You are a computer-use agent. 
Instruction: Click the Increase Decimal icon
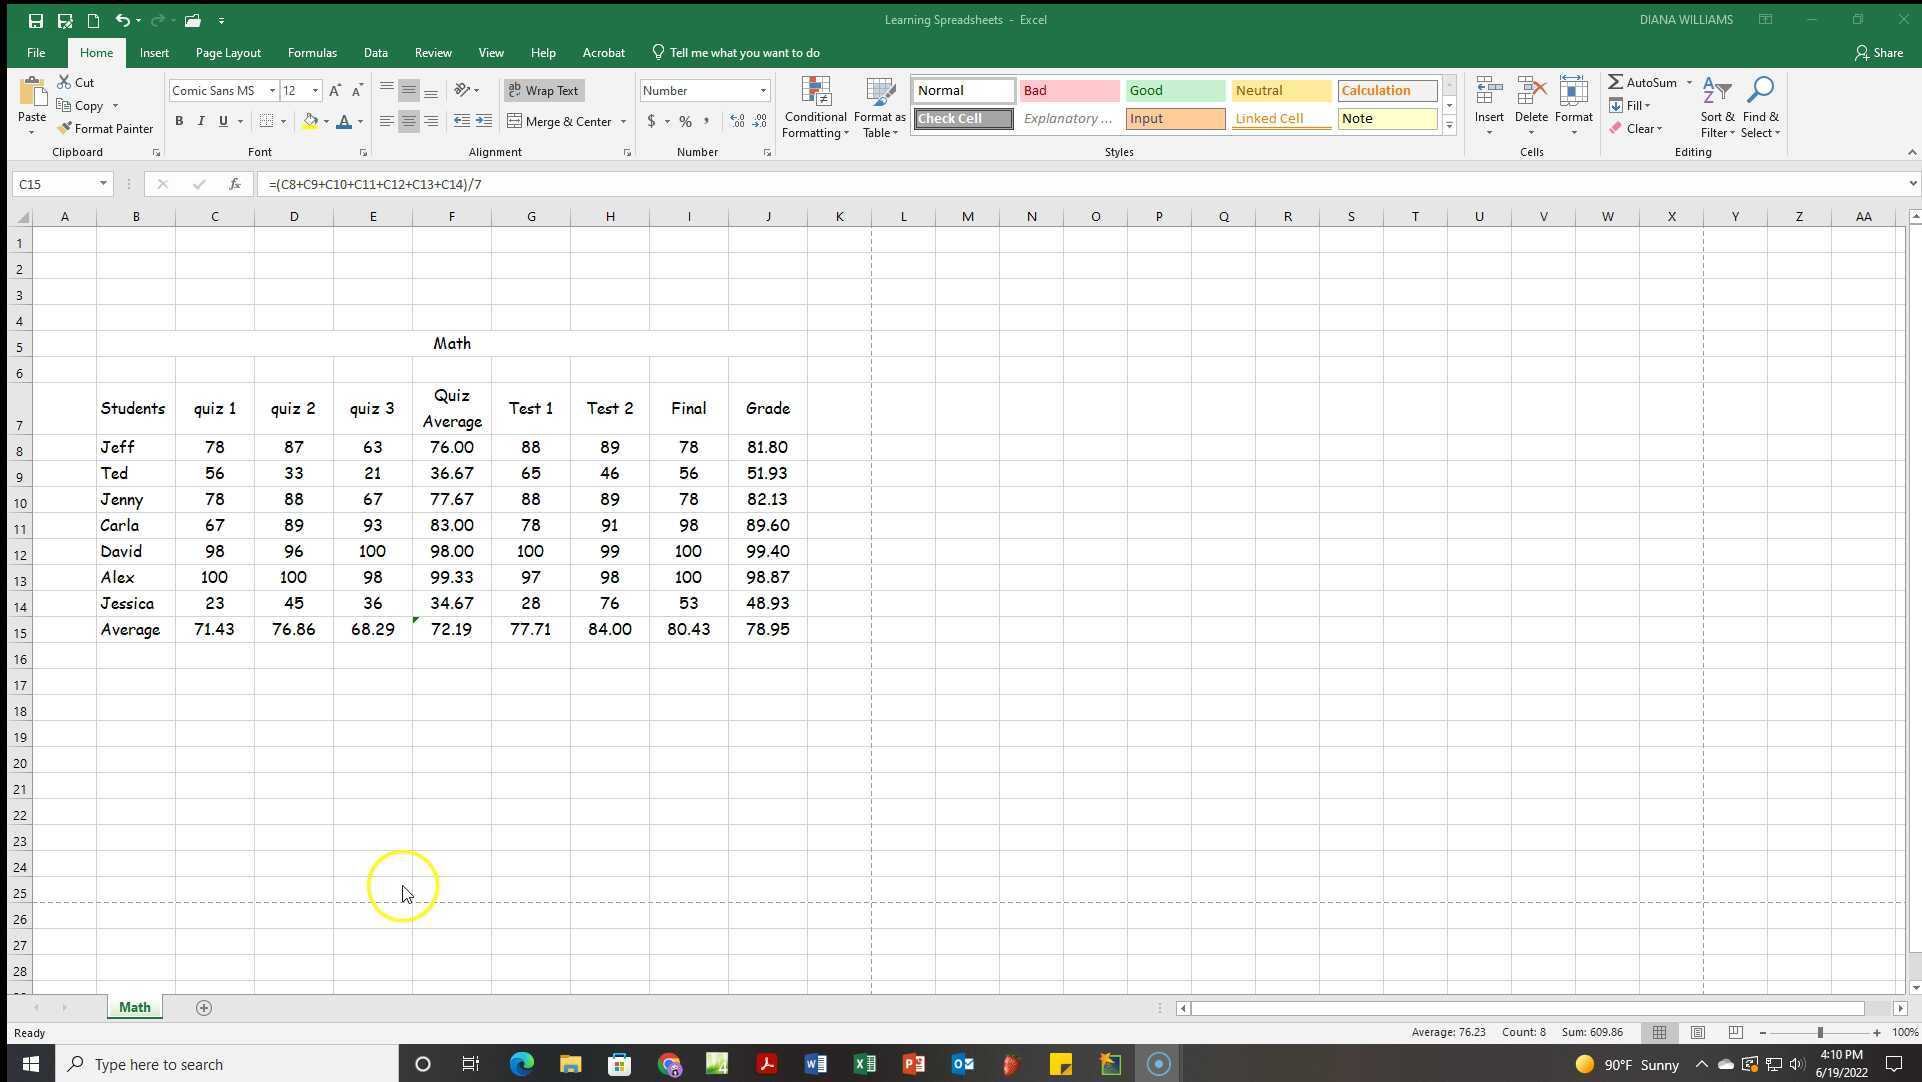pyautogui.click(x=735, y=121)
